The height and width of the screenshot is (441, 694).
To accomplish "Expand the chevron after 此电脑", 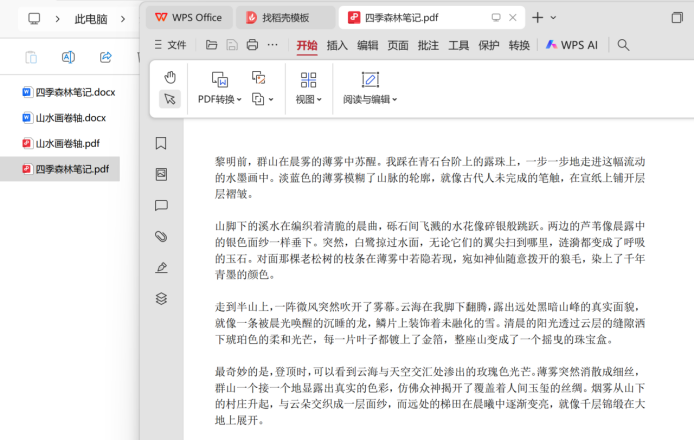I will (x=123, y=19).
